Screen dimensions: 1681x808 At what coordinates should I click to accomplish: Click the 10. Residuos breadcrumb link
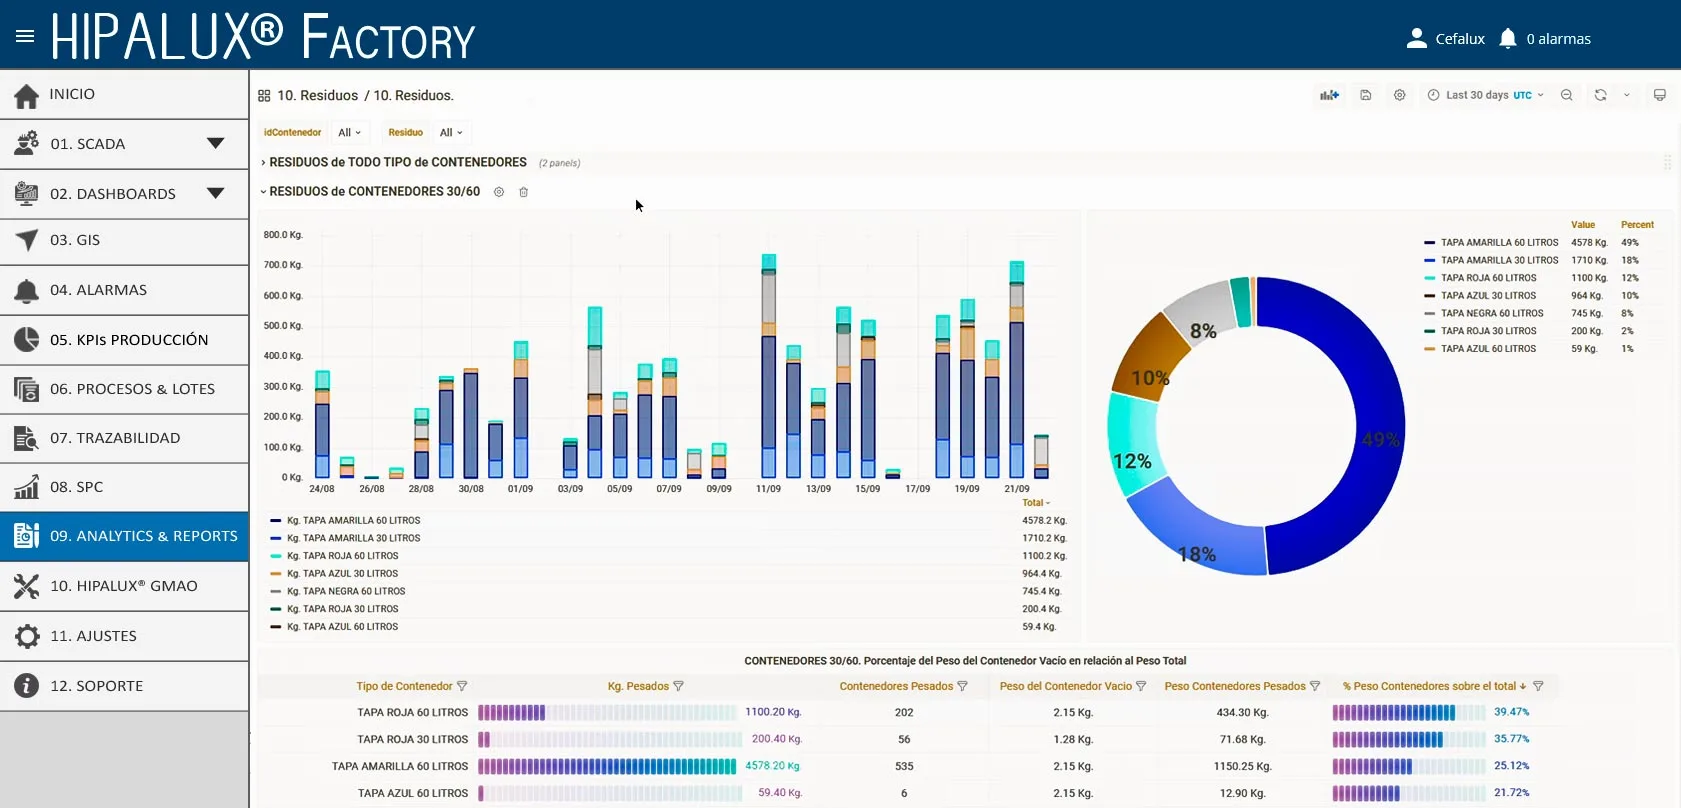click(x=317, y=95)
